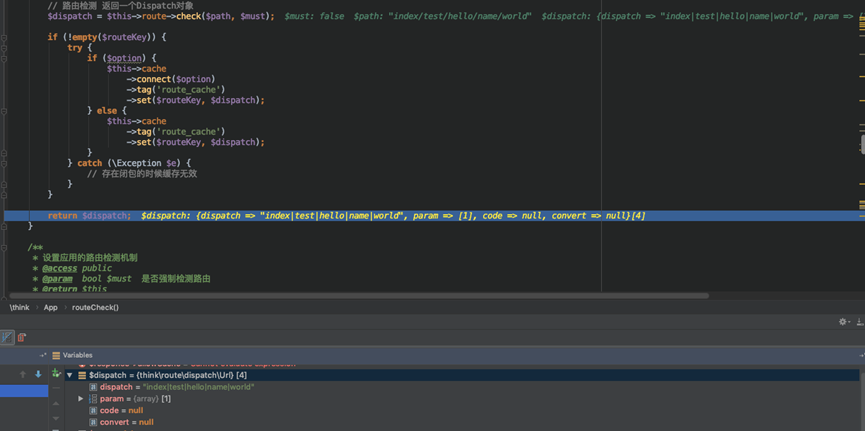This screenshot has width=865, height=431.
Task: Select the $dispatch variable row
Action: click(462, 375)
